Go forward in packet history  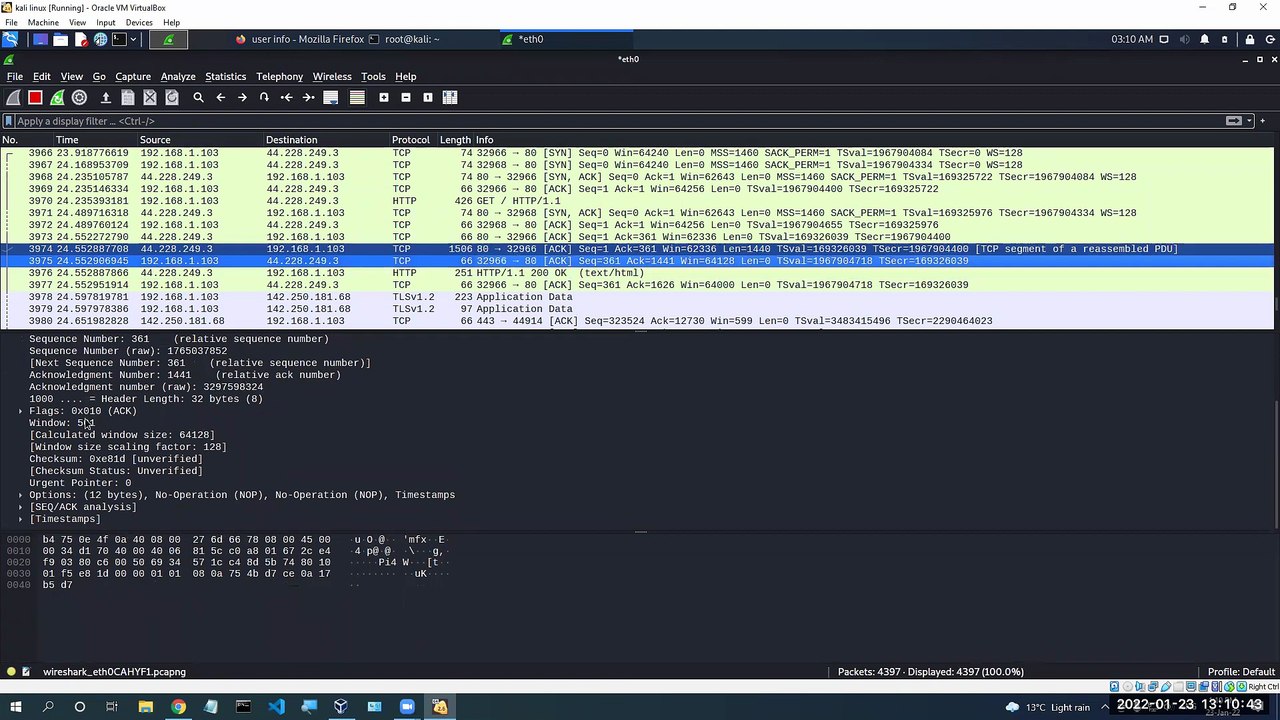(242, 97)
